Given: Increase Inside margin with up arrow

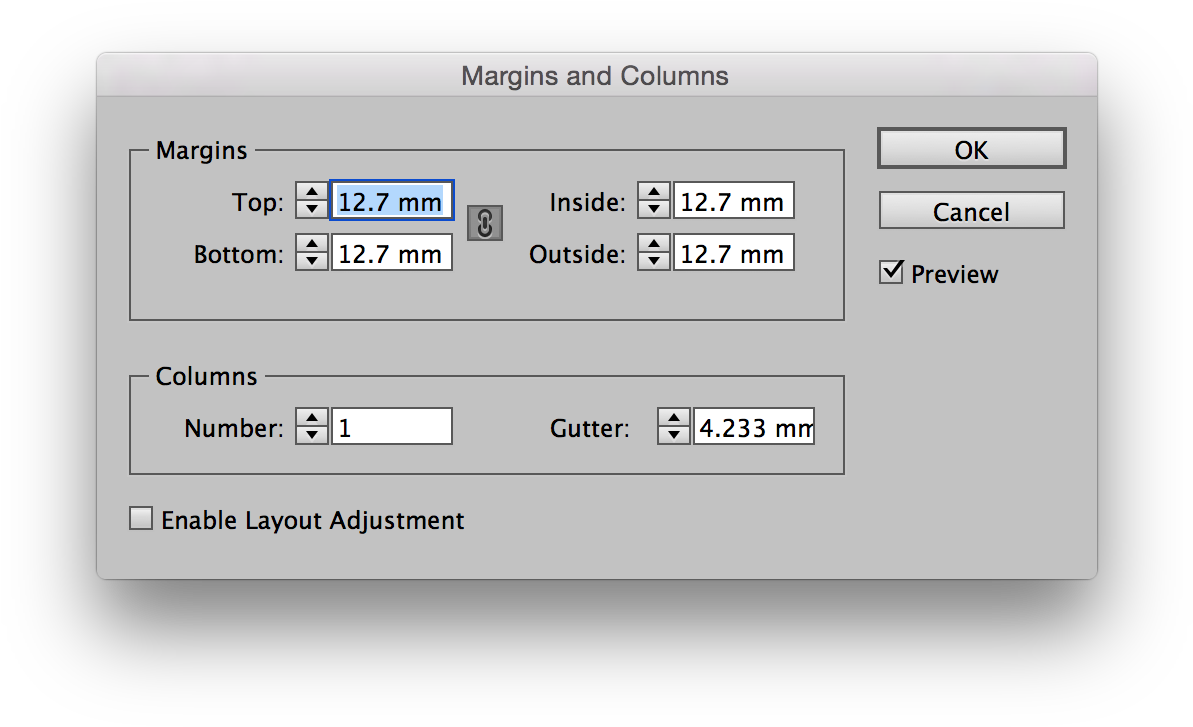Looking at the screenshot, I should [x=655, y=192].
